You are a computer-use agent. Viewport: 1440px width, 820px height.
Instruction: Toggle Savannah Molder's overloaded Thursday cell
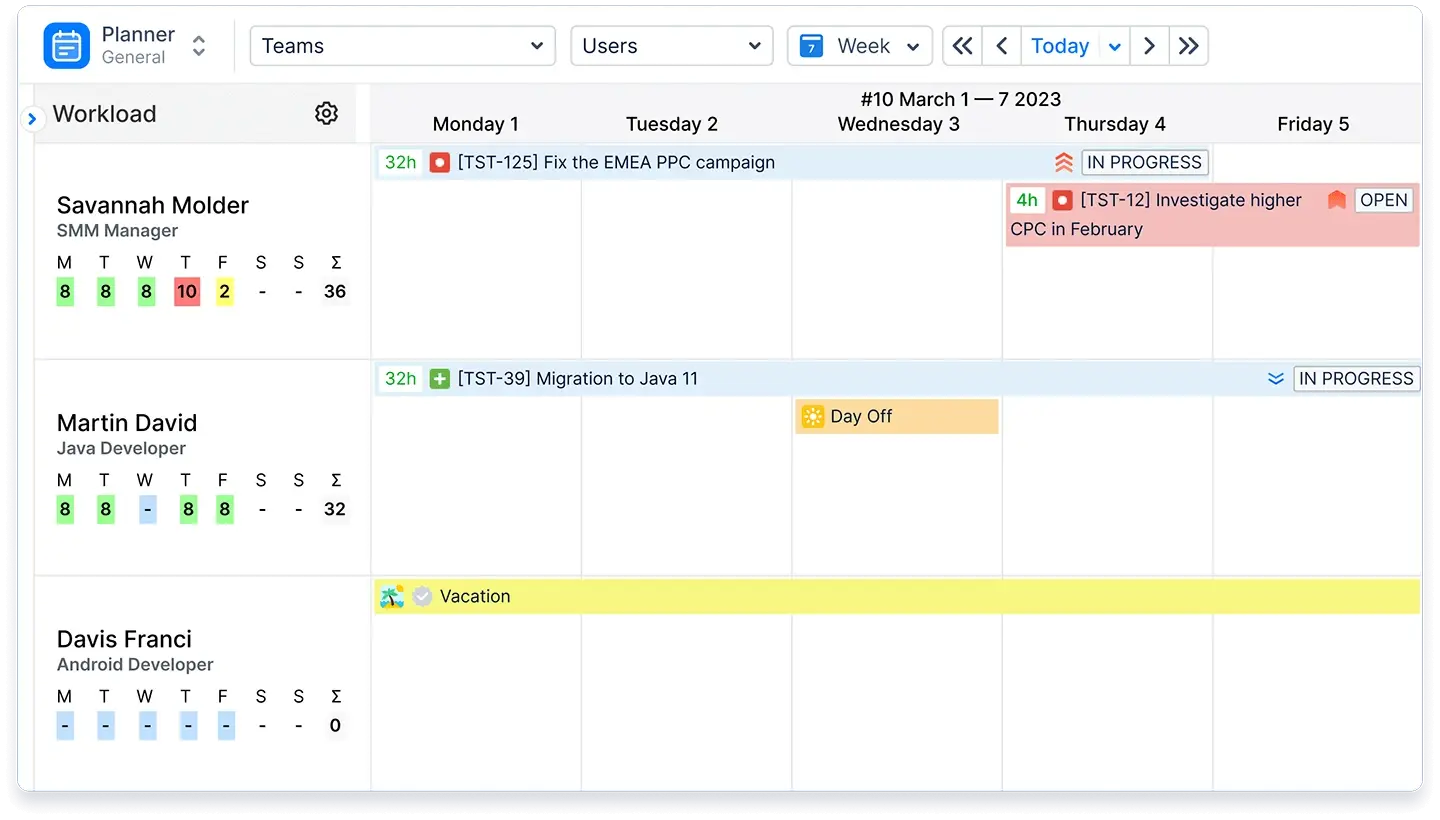186,291
